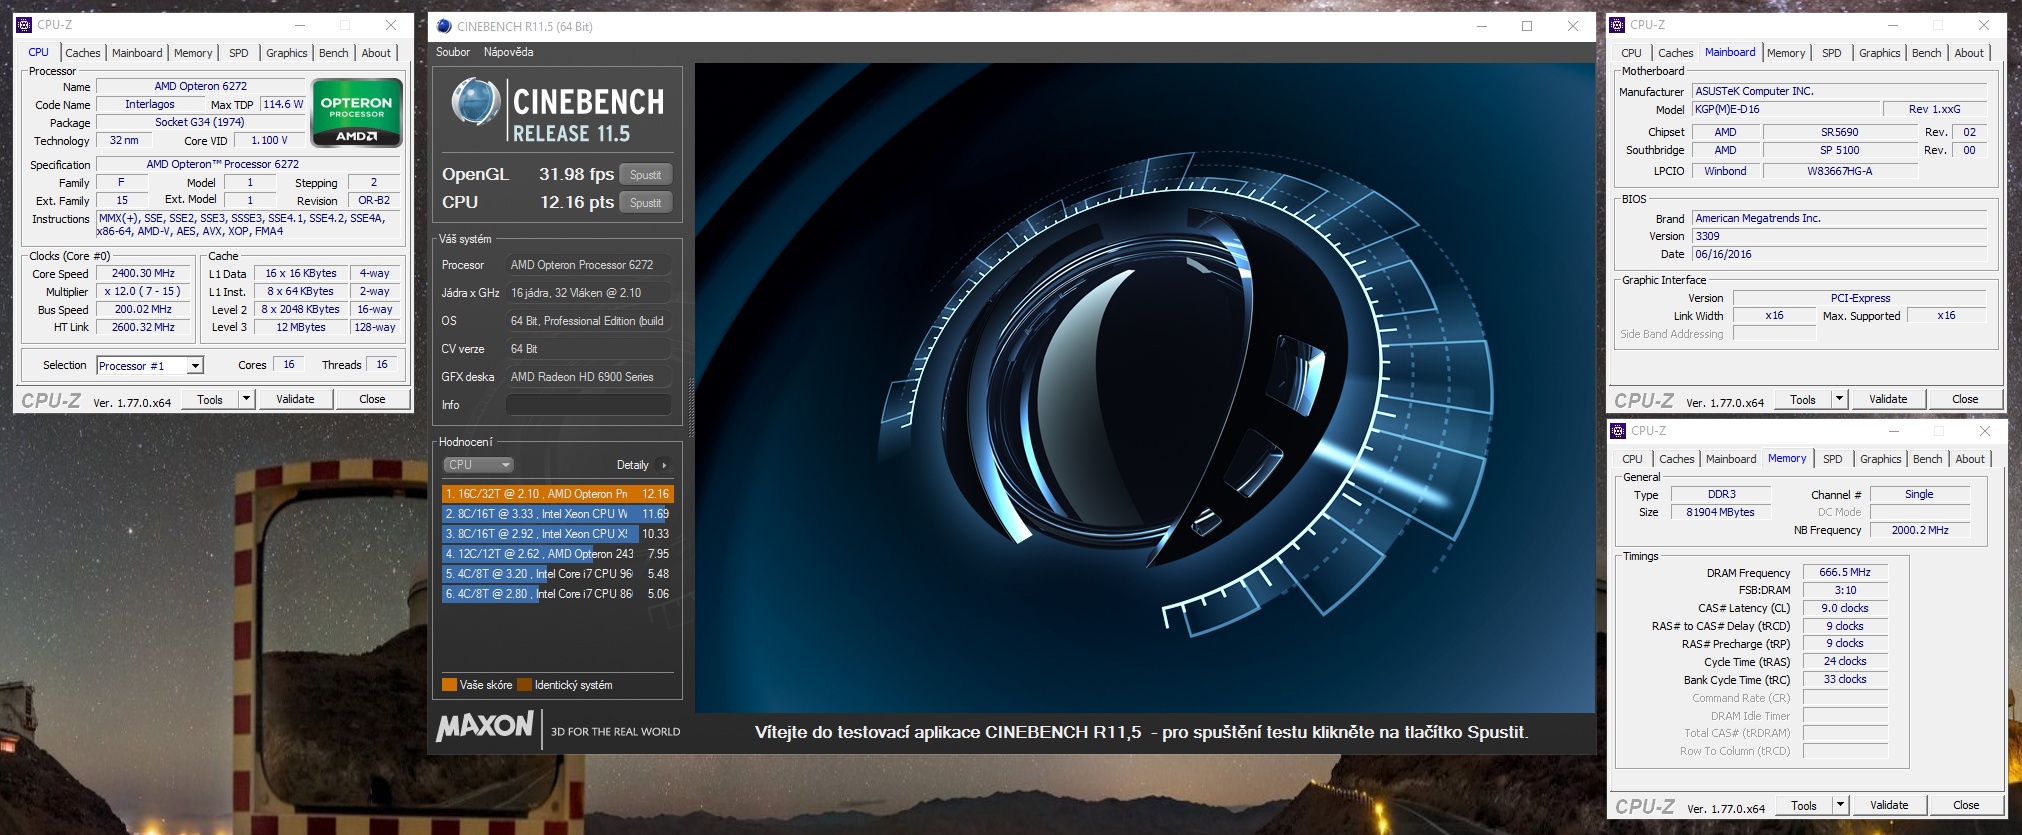Viewport: 2022px width, 835px height.
Task: Click the Cinebench app icon in title bar
Action: [444, 26]
